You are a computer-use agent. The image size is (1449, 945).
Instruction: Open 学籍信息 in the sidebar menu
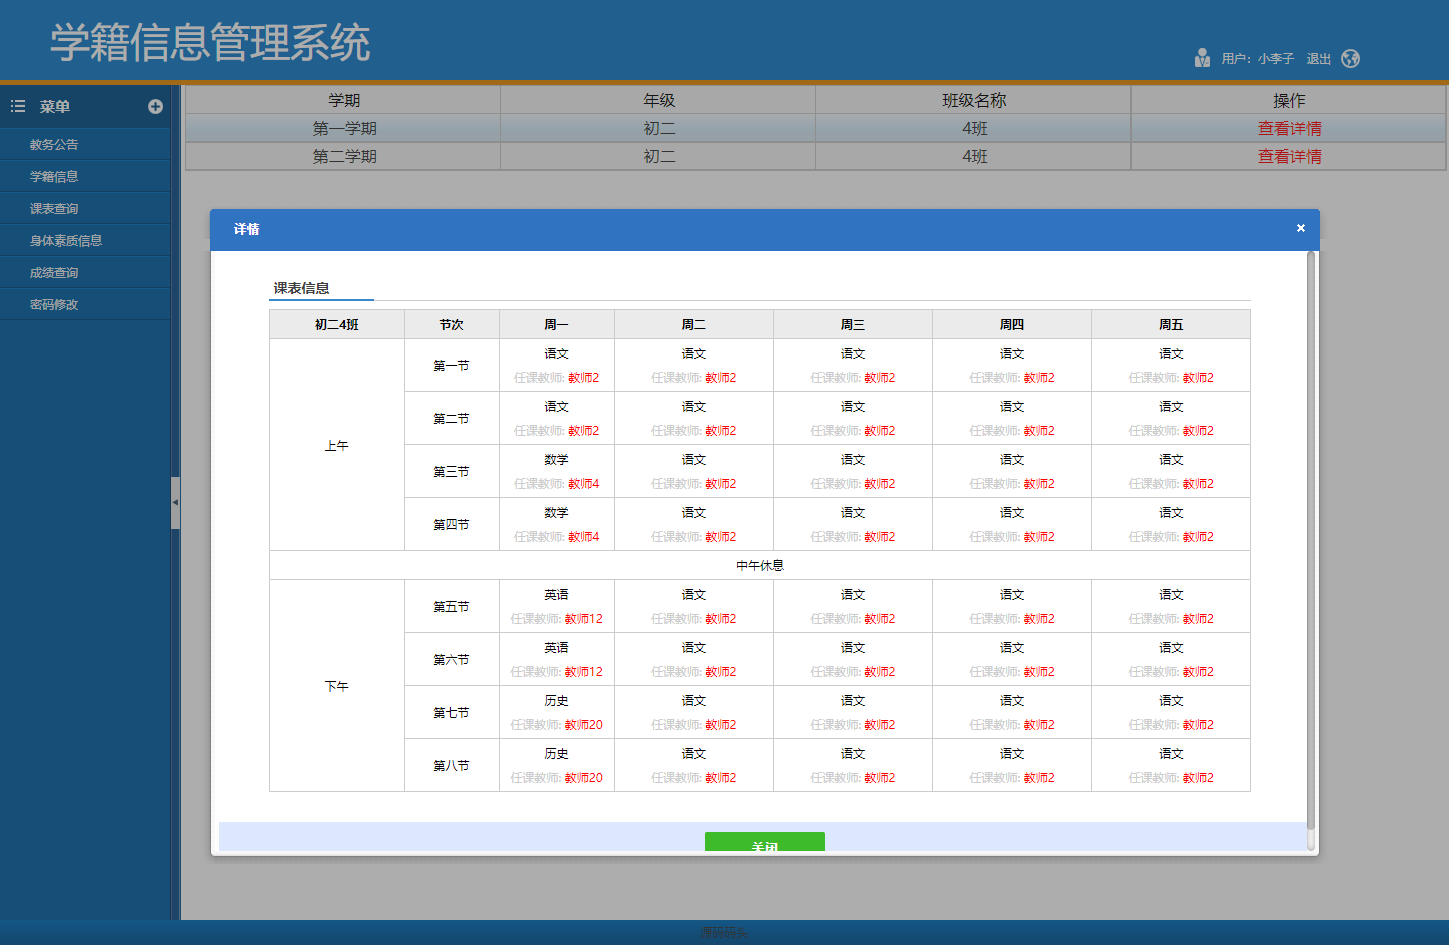click(54, 176)
